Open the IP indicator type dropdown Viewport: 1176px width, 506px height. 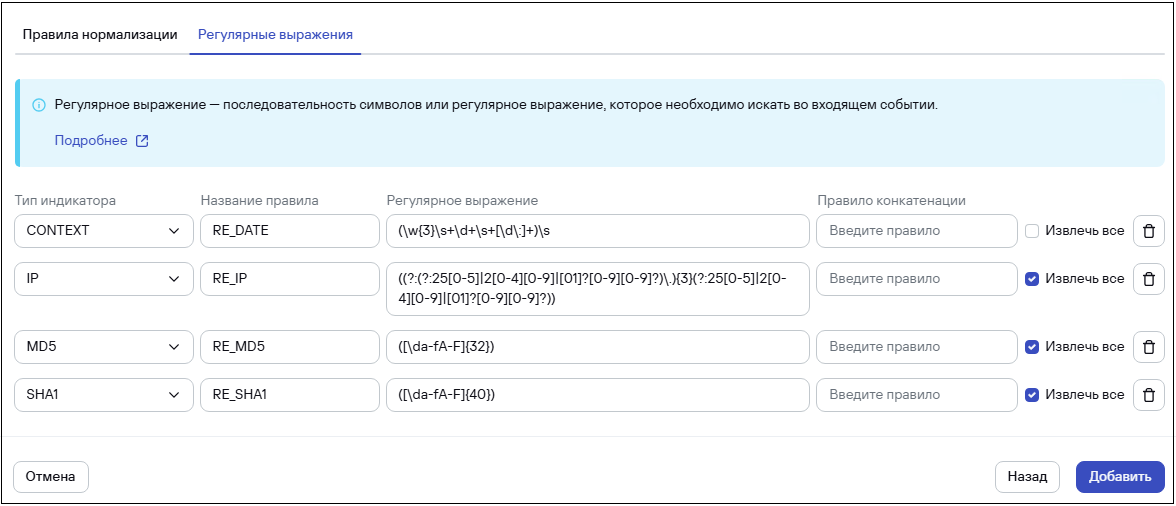point(104,279)
